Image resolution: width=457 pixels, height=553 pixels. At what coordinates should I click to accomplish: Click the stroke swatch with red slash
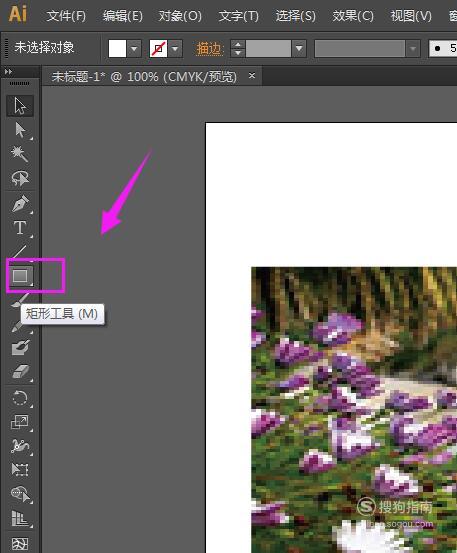coord(158,48)
